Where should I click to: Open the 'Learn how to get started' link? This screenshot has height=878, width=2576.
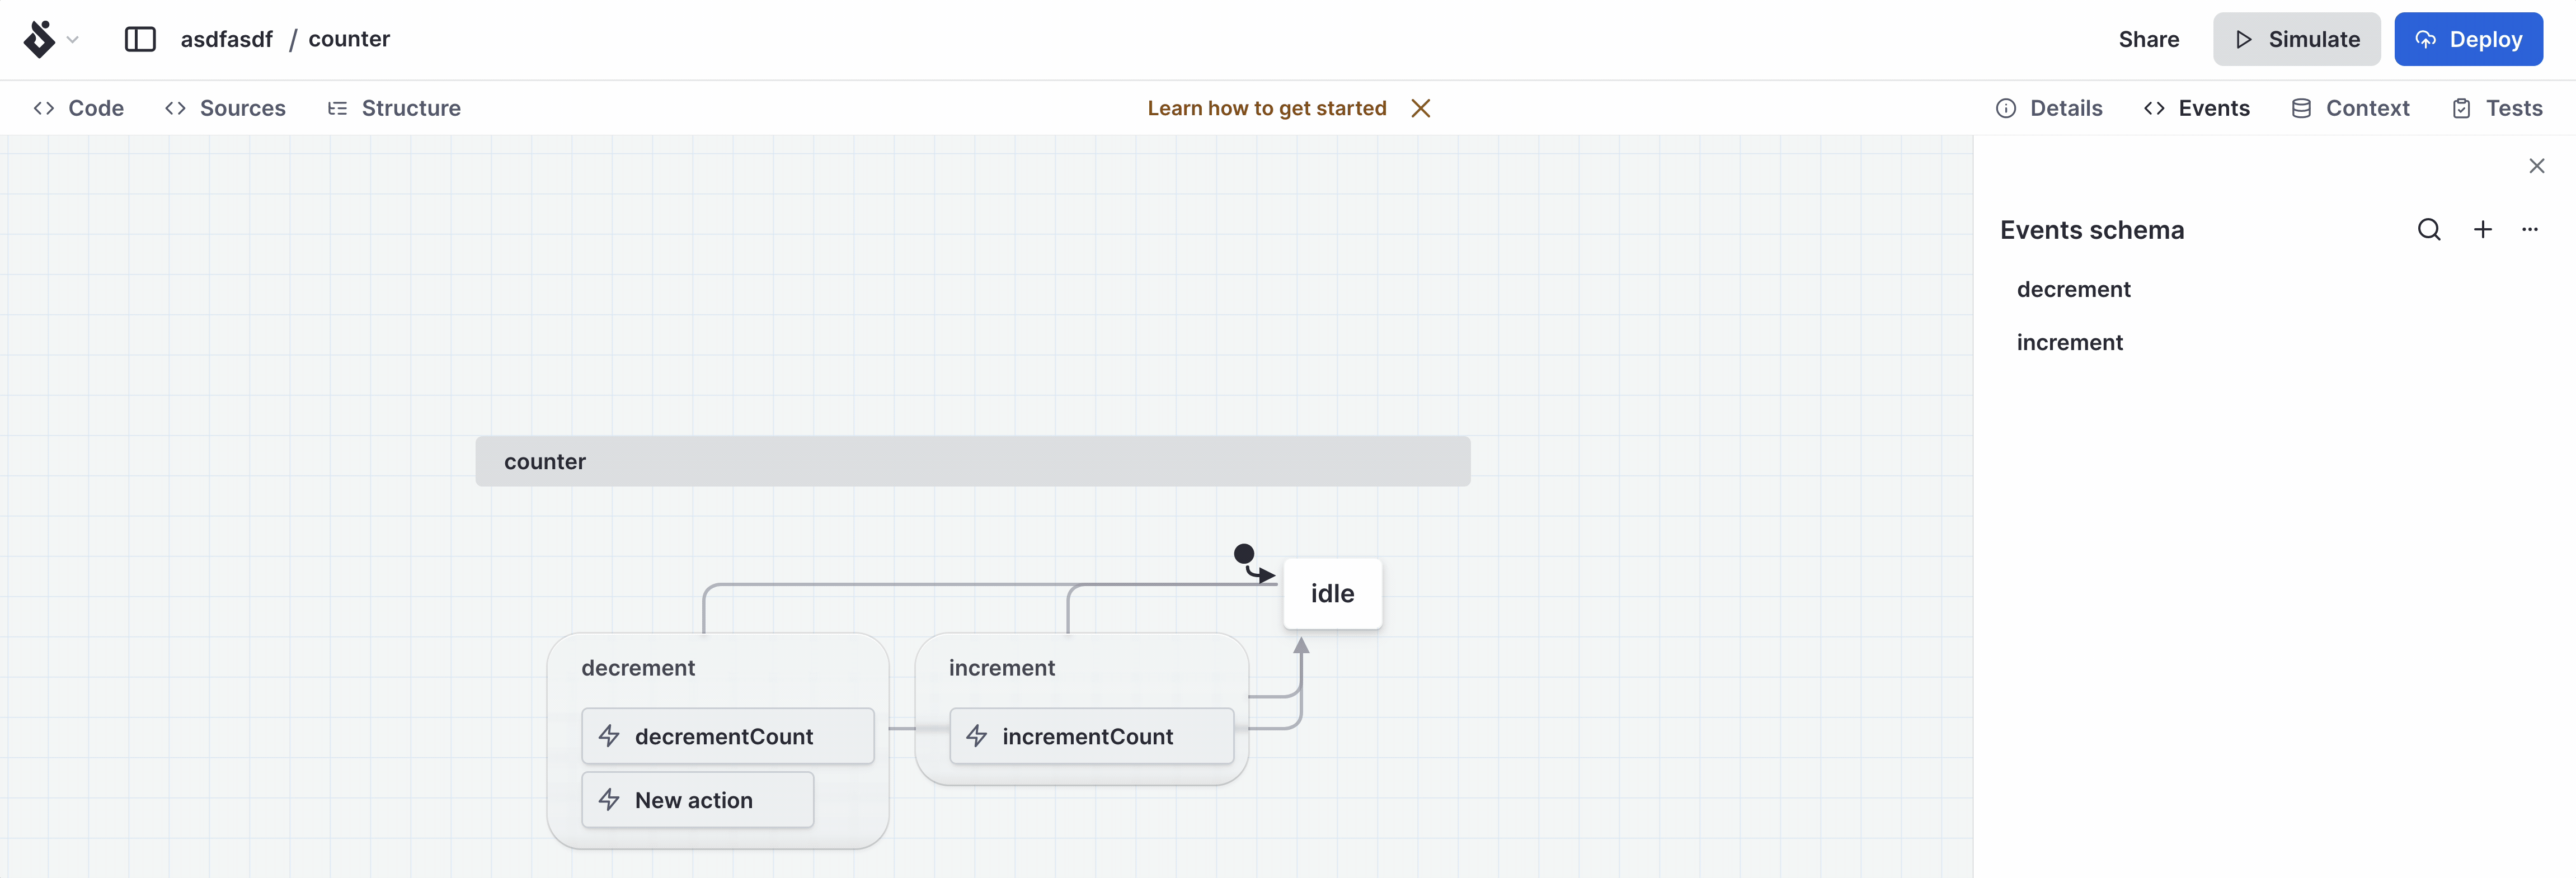click(1266, 108)
